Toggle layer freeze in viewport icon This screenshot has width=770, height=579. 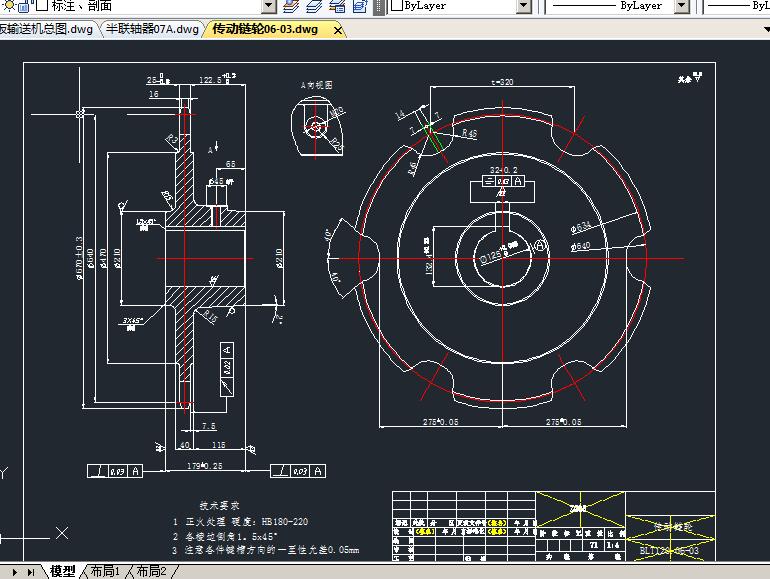pos(23,6)
